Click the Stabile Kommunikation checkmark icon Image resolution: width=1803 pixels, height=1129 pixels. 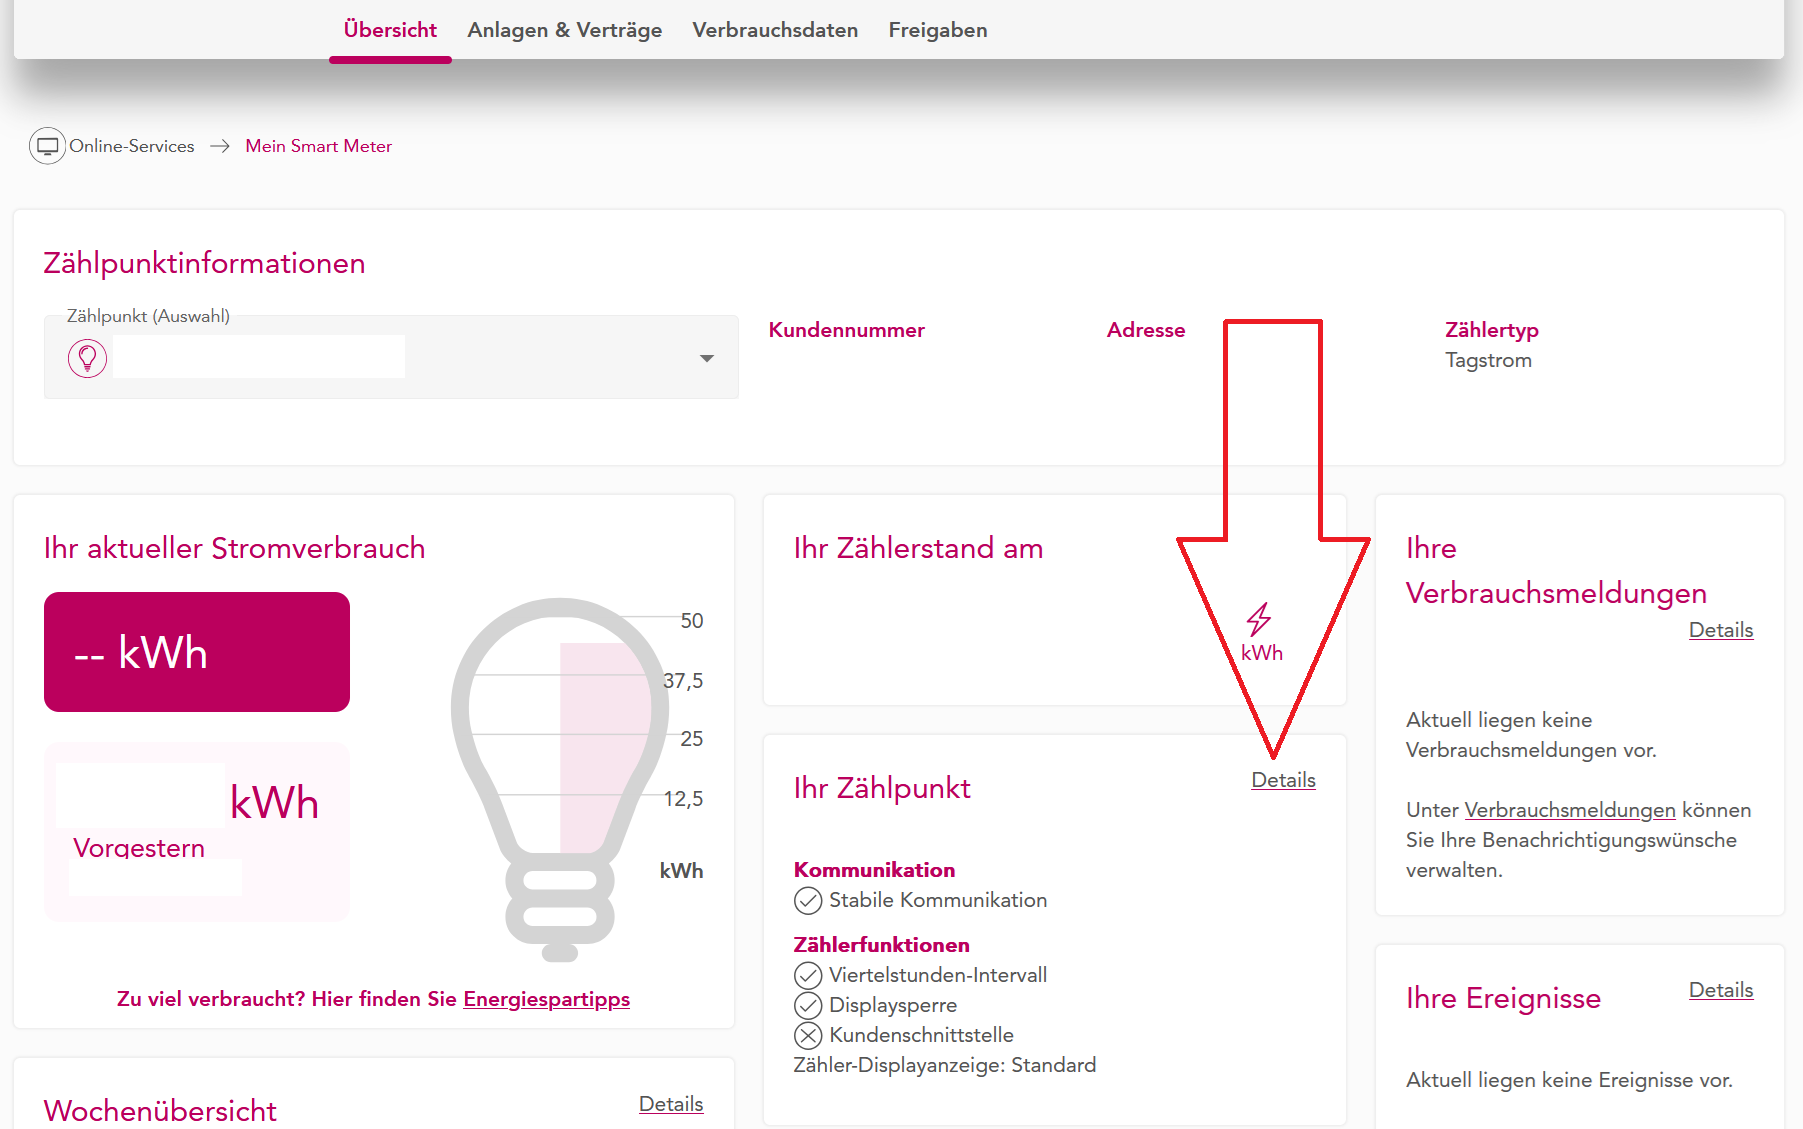point(807,901)
